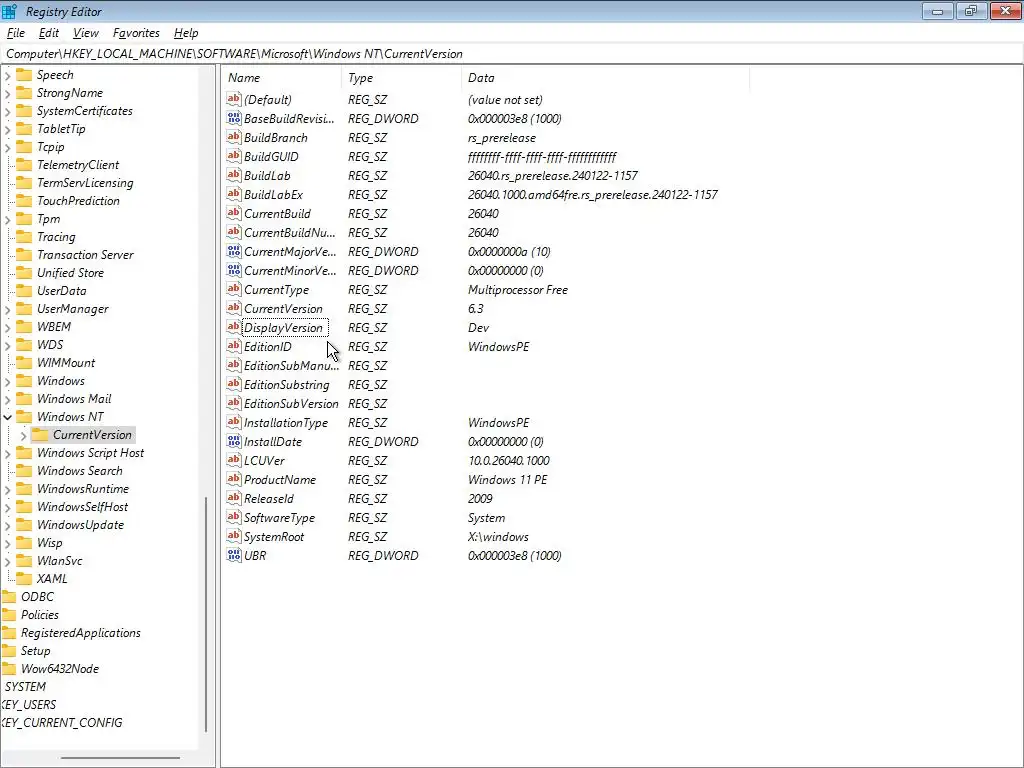
Task: Expand the WlanSvc key
Action: (x=7, y=560)
